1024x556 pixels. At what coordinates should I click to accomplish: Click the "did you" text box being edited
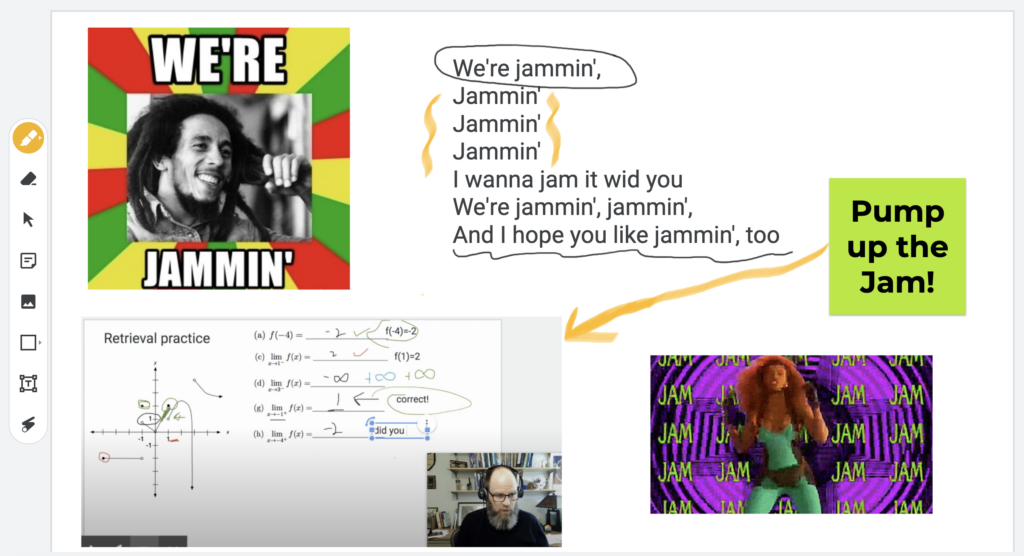point(399,431)
